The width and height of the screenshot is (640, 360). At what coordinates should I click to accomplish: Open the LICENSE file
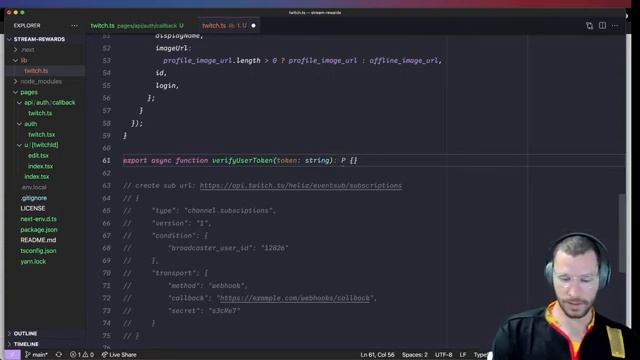(33, 209)
